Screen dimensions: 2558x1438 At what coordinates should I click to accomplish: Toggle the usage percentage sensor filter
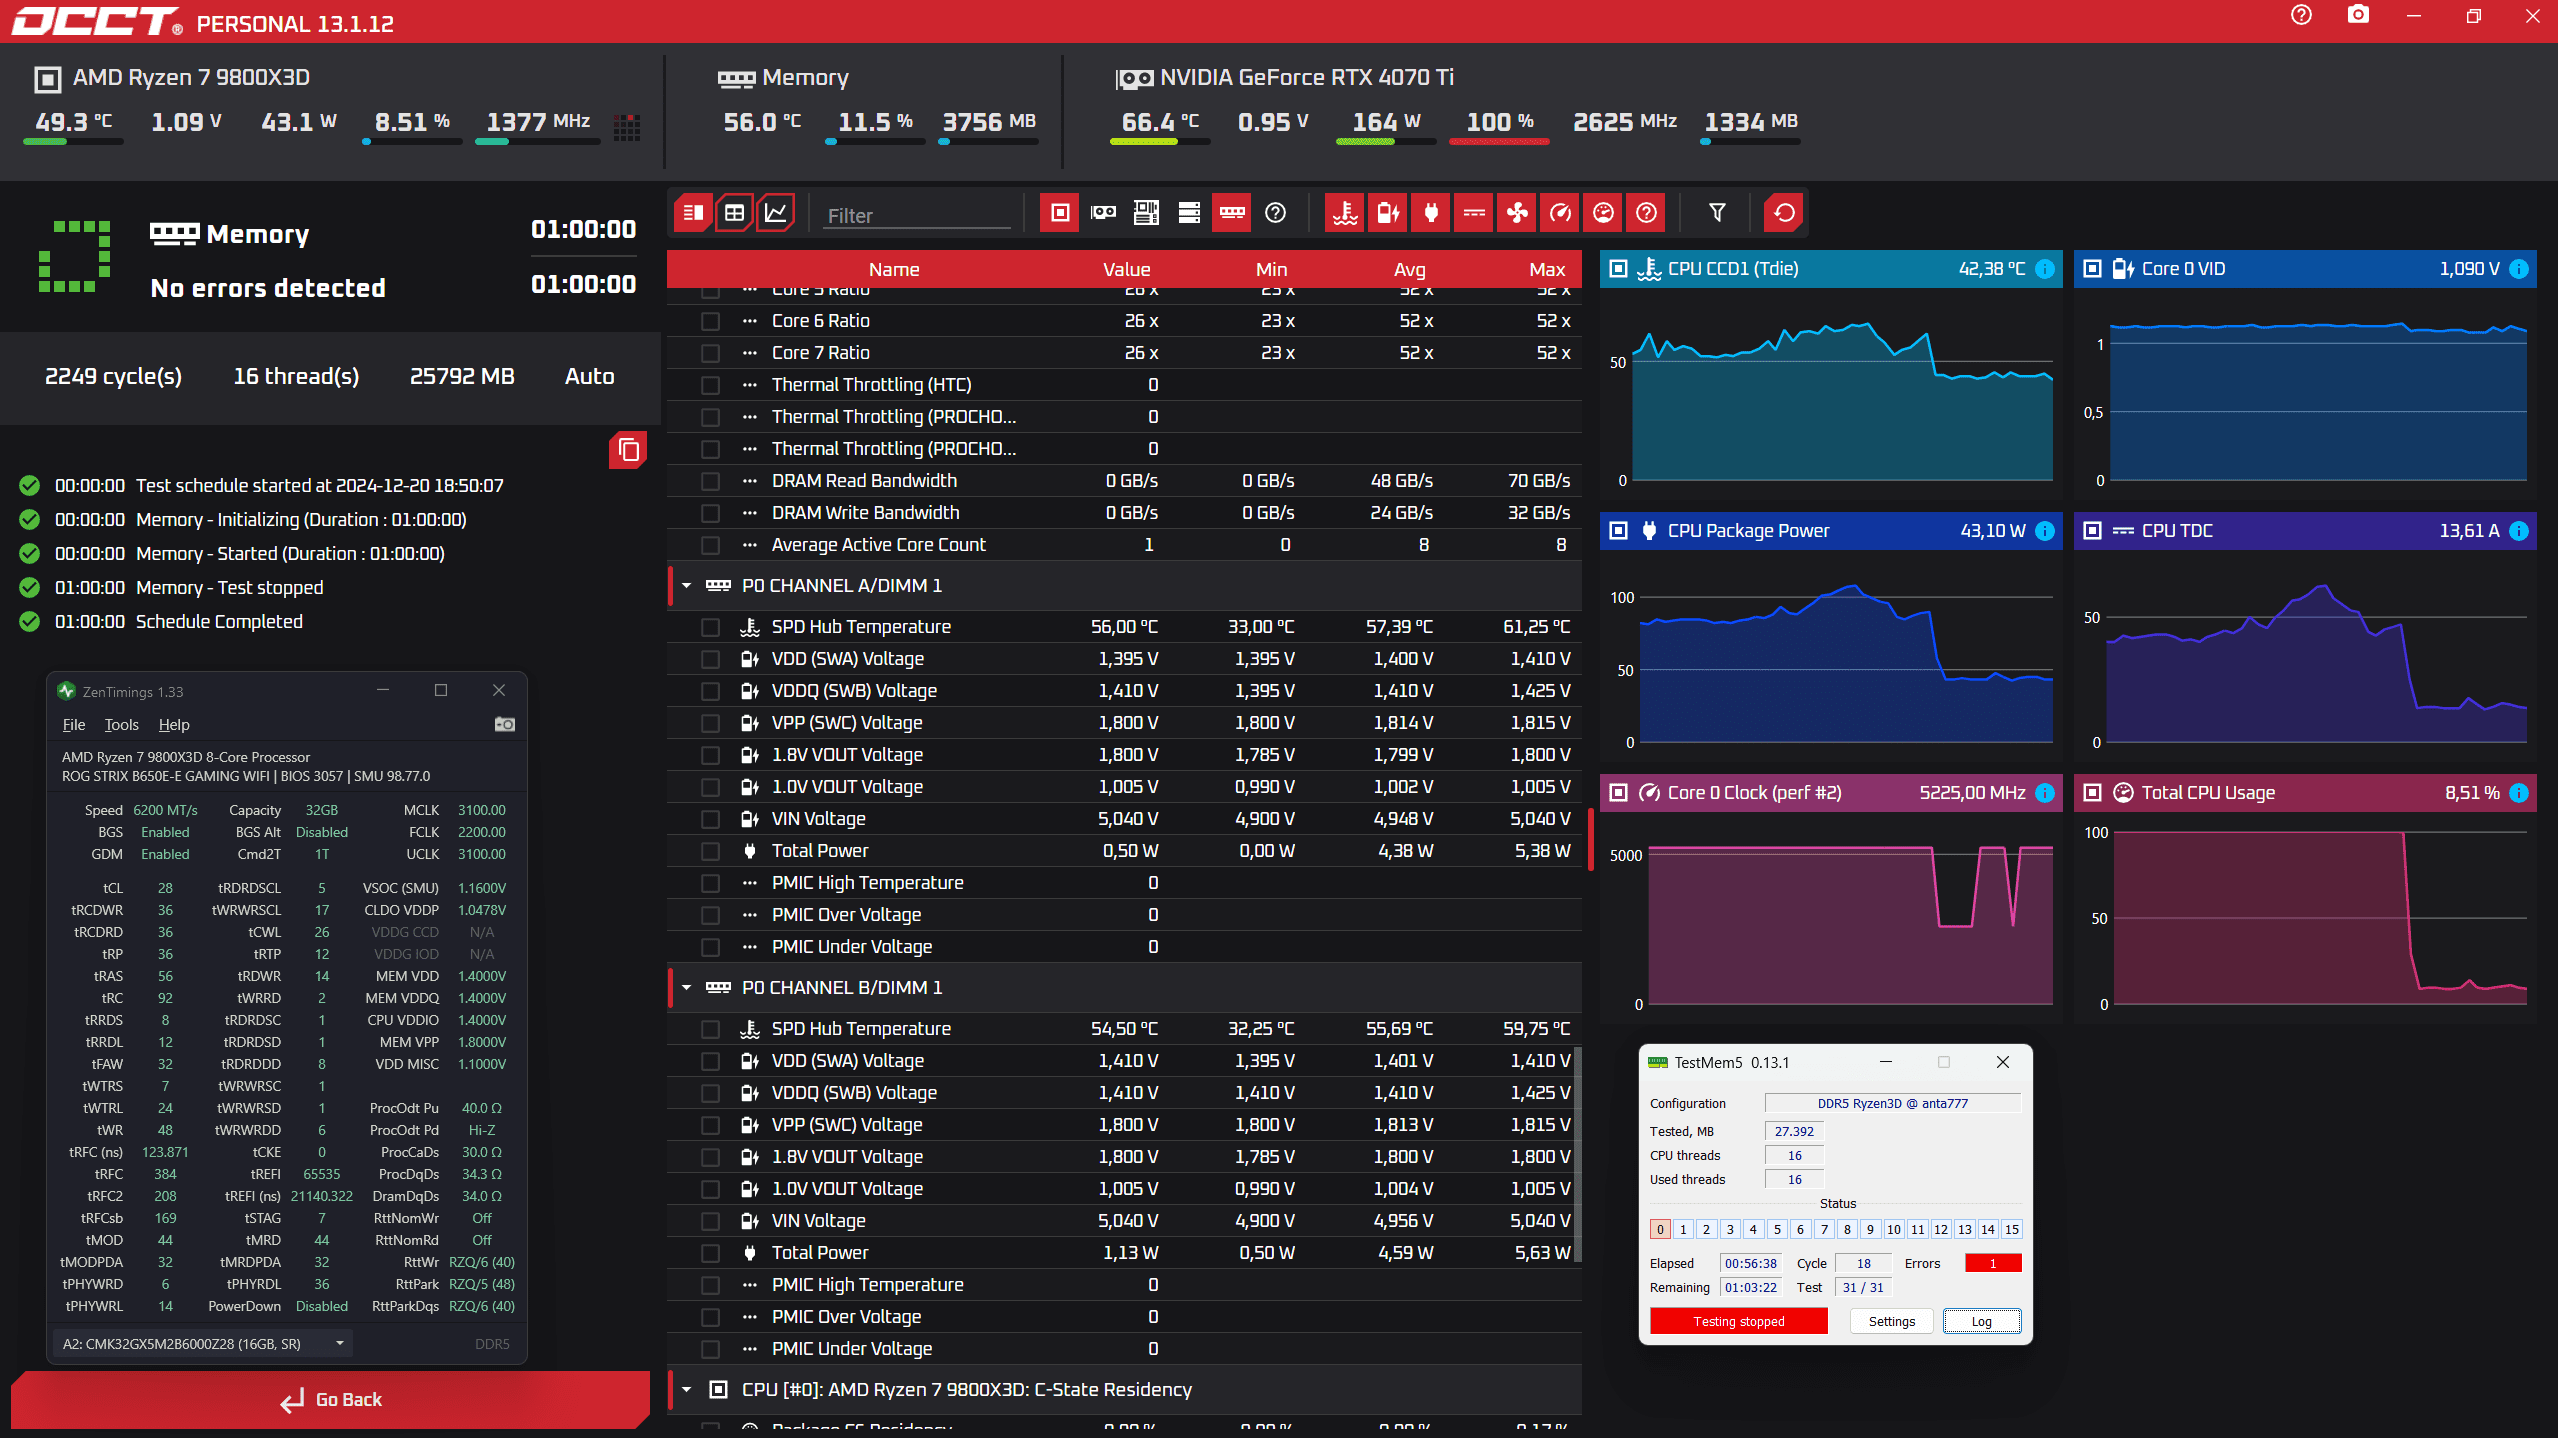click(1603, 213)
